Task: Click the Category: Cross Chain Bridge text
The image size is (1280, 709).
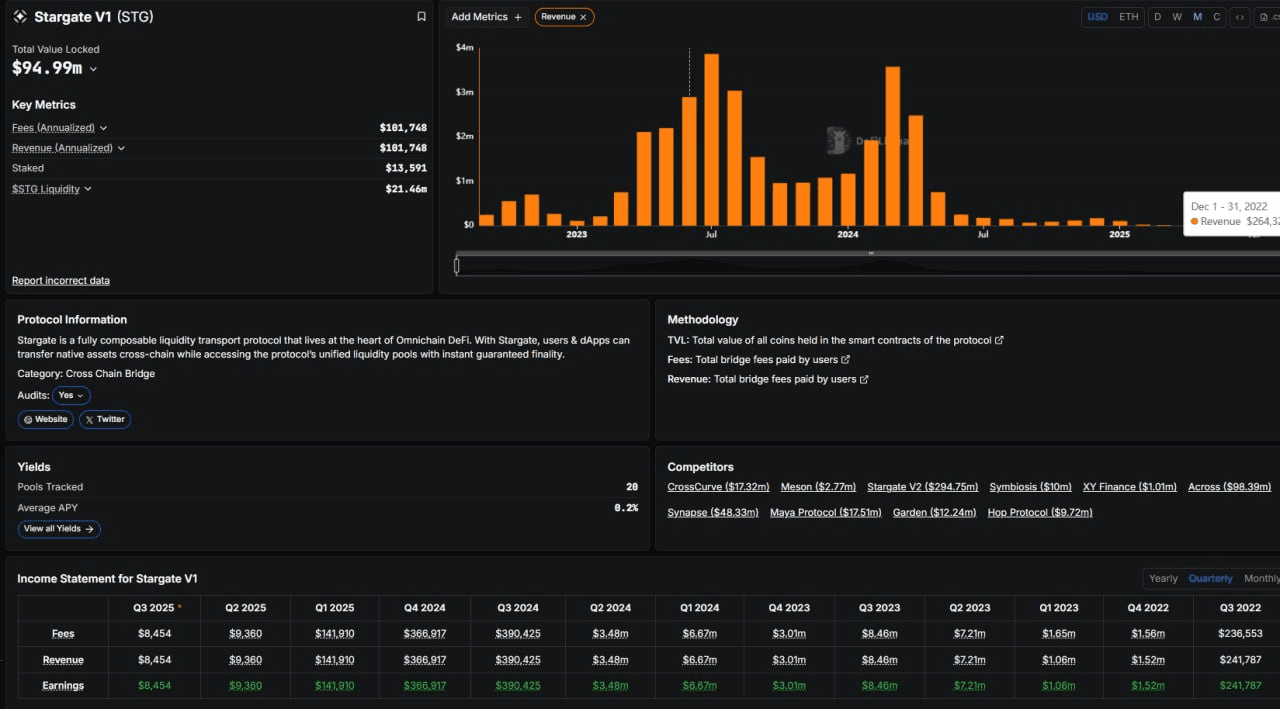Action: pos(86,374)
